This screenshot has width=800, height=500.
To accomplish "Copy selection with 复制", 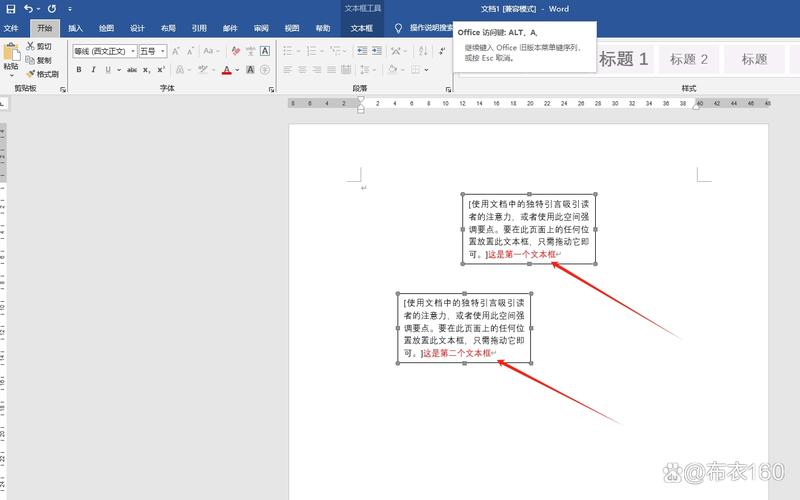I will (39, 60).
